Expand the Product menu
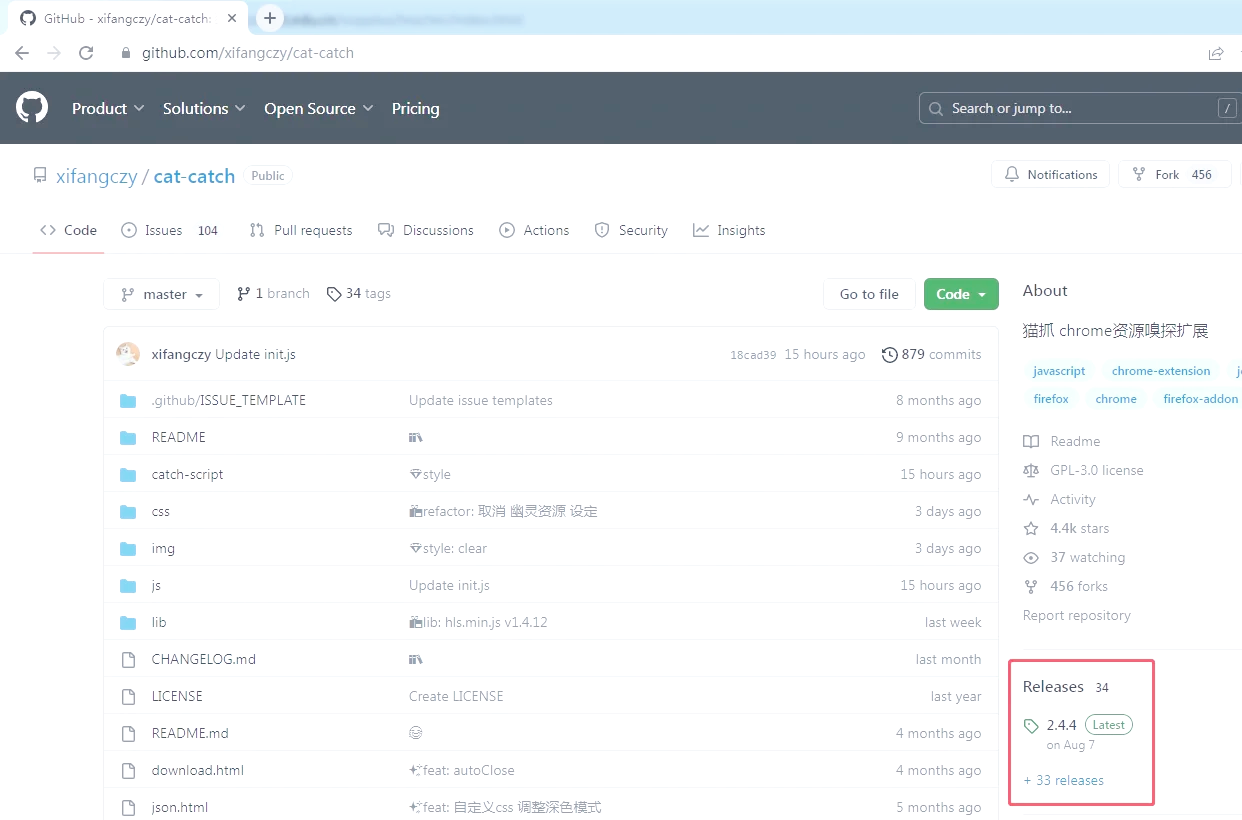The image size is (1242, 820). (x=108, y=108)
